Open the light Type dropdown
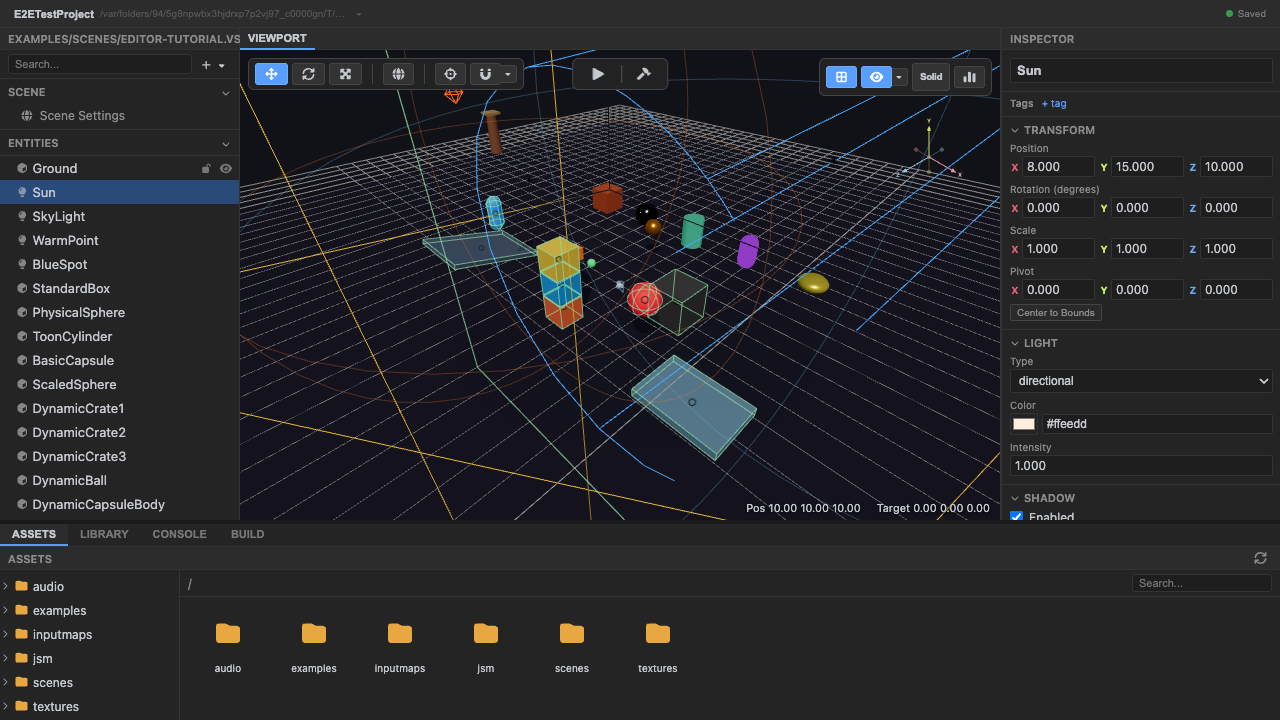 [x=1141, y=381]
